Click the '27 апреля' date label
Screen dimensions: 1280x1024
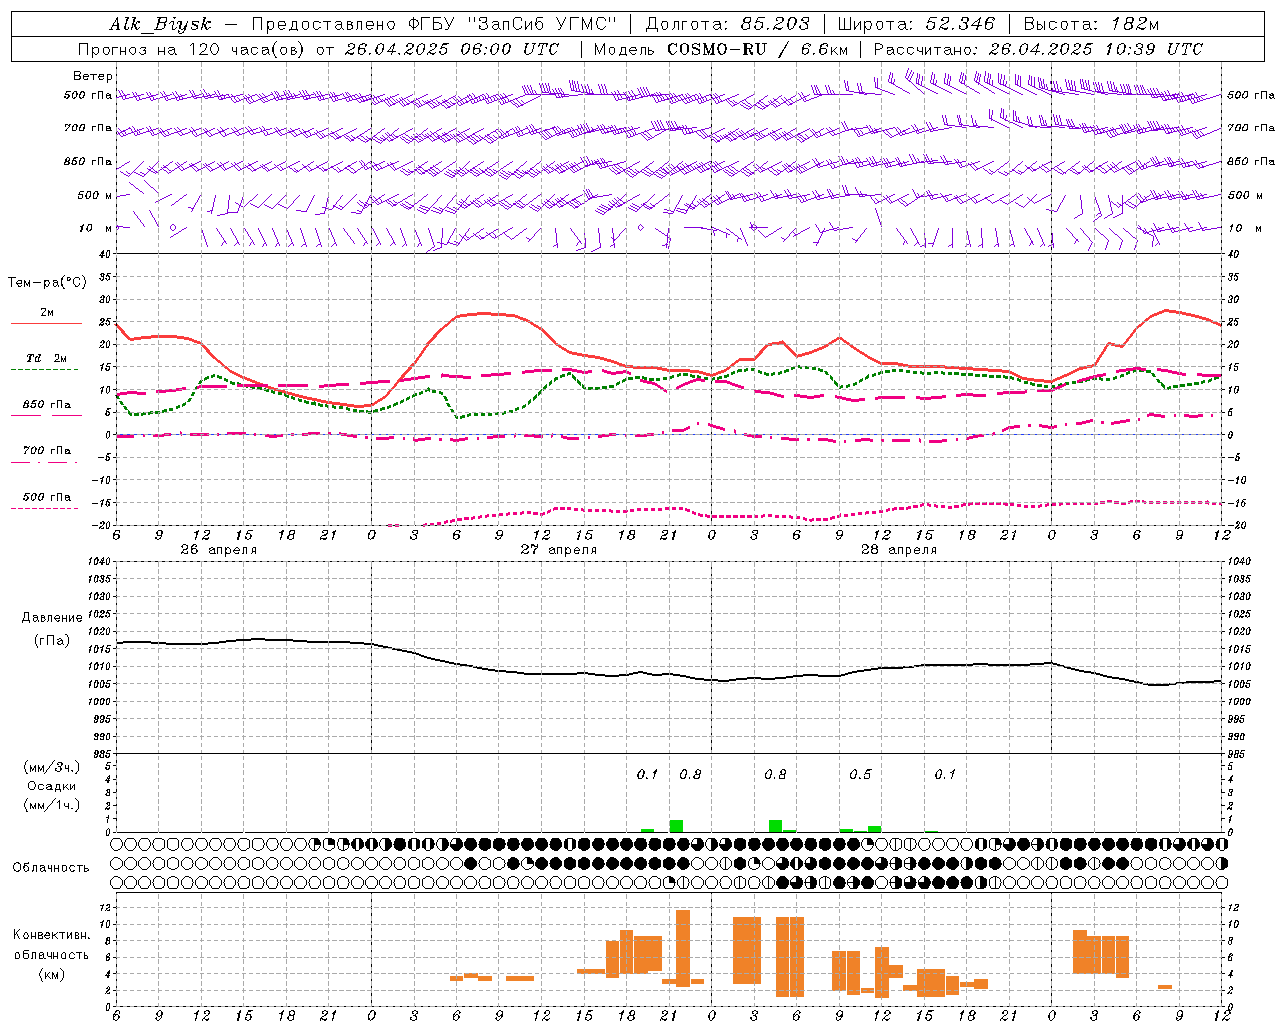[x=558, y=550]
